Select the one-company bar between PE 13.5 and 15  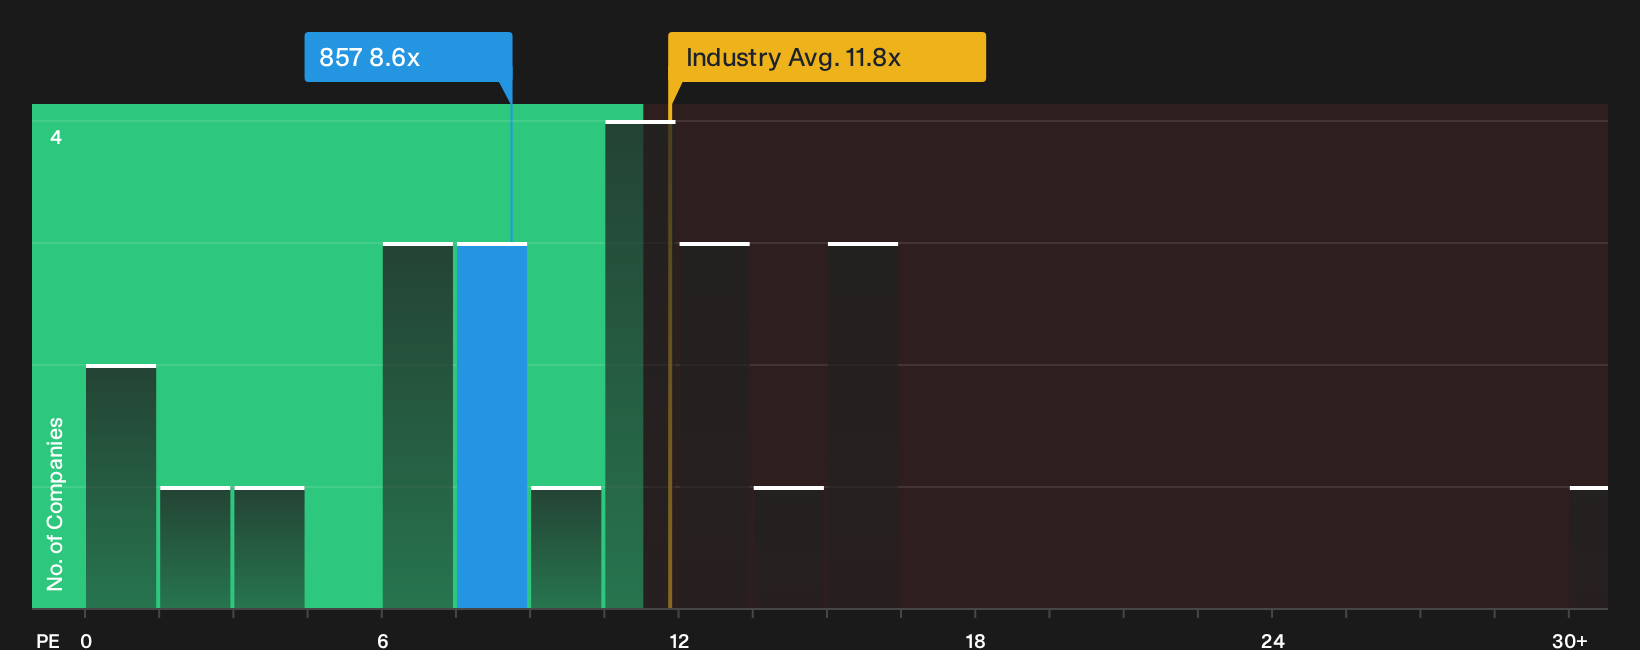(789, 548)
